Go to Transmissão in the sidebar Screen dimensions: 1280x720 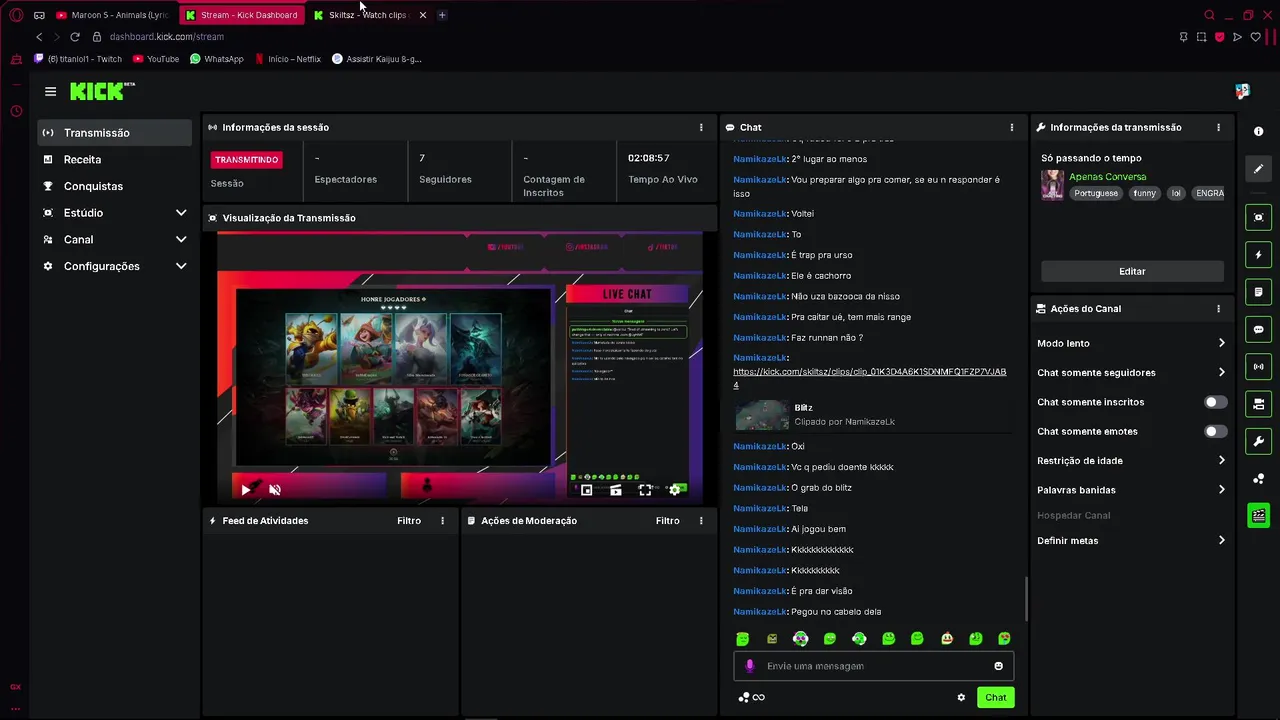click(x=116, y=133)
